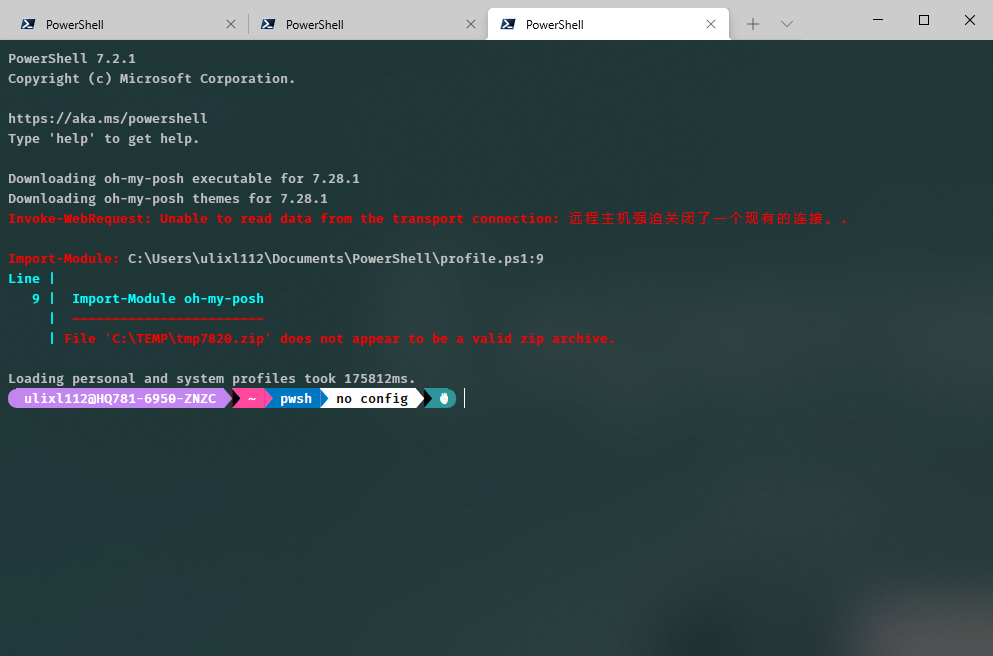Click the blinking cursor after the prompt
Viewport: 993px width, 656px height.
click(x=466, y=398)
